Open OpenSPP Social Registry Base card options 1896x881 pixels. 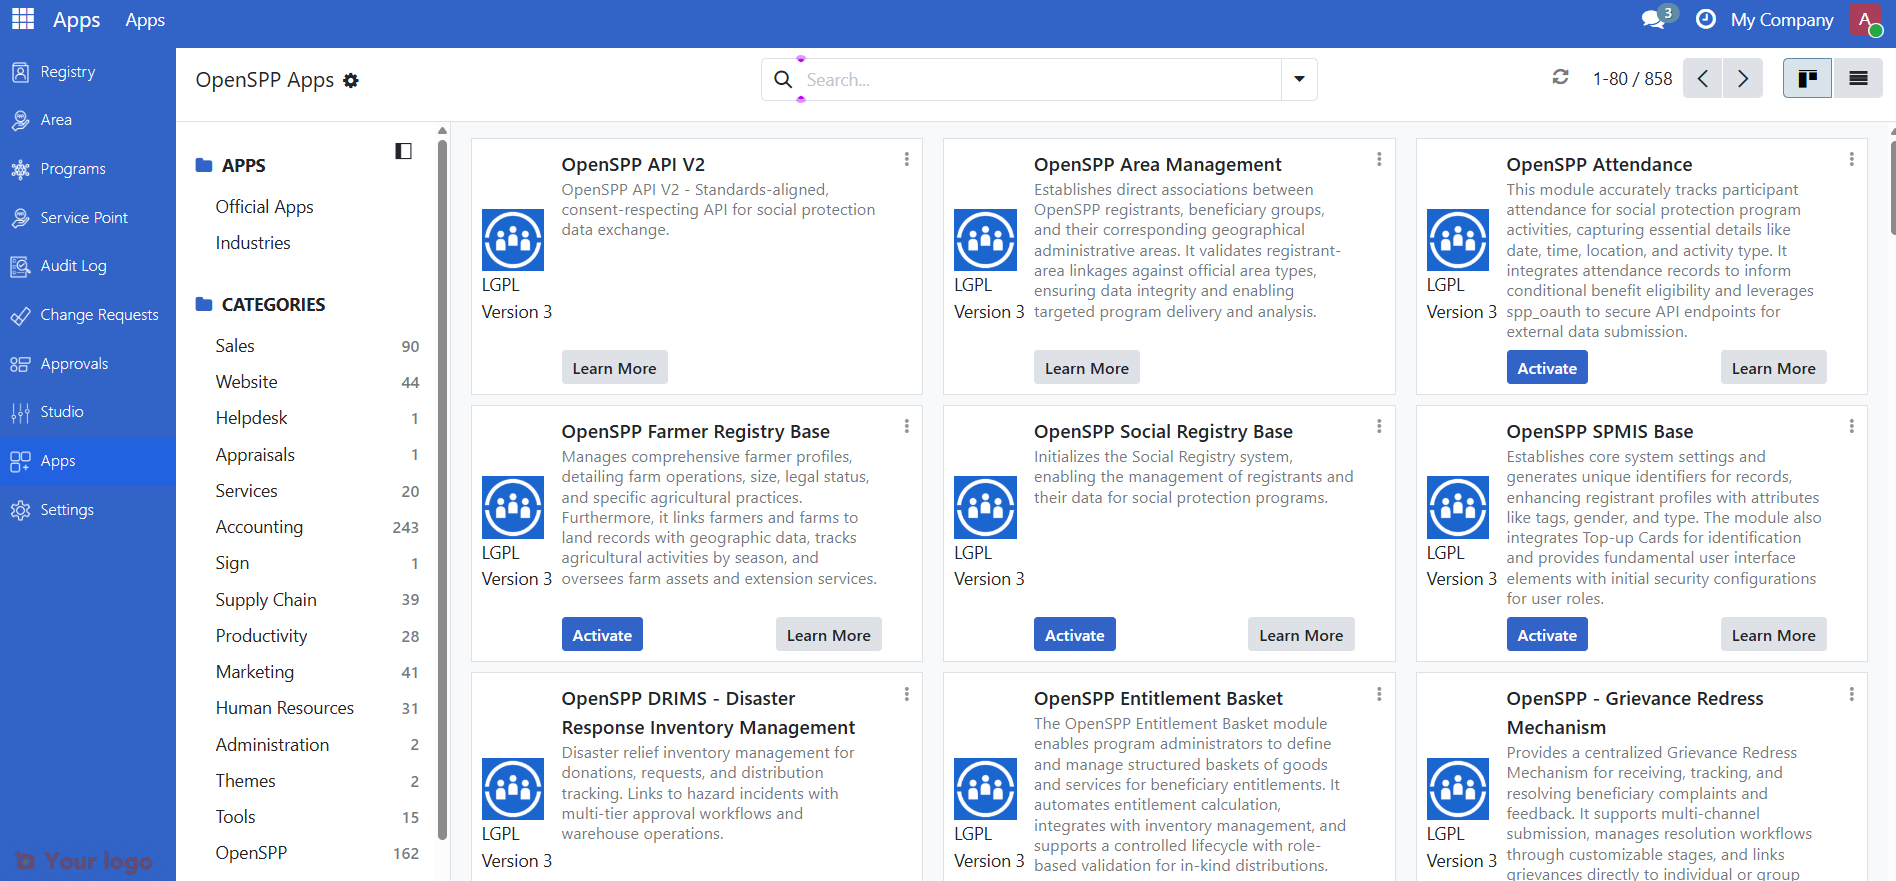[x=1379, y=426]
